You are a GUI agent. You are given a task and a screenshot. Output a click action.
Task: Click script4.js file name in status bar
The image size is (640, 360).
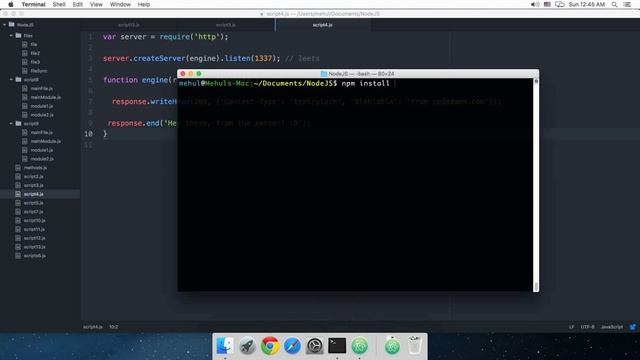(x=93, y=327)
